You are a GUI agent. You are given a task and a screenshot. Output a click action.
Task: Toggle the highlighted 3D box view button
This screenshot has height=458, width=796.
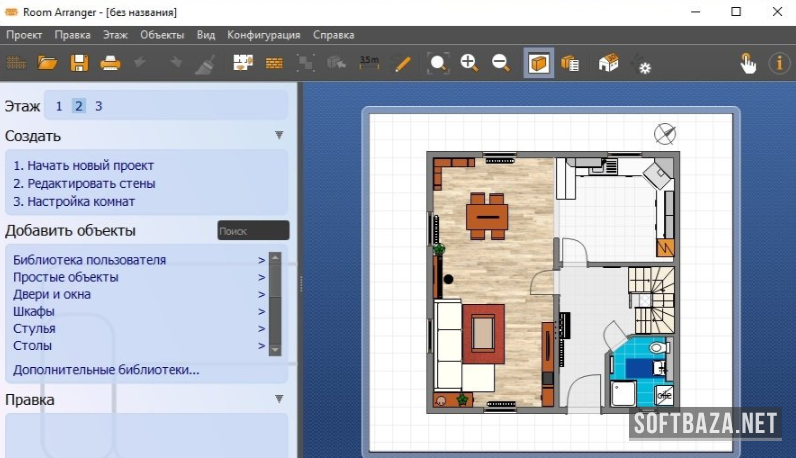[x=540, y=64]
